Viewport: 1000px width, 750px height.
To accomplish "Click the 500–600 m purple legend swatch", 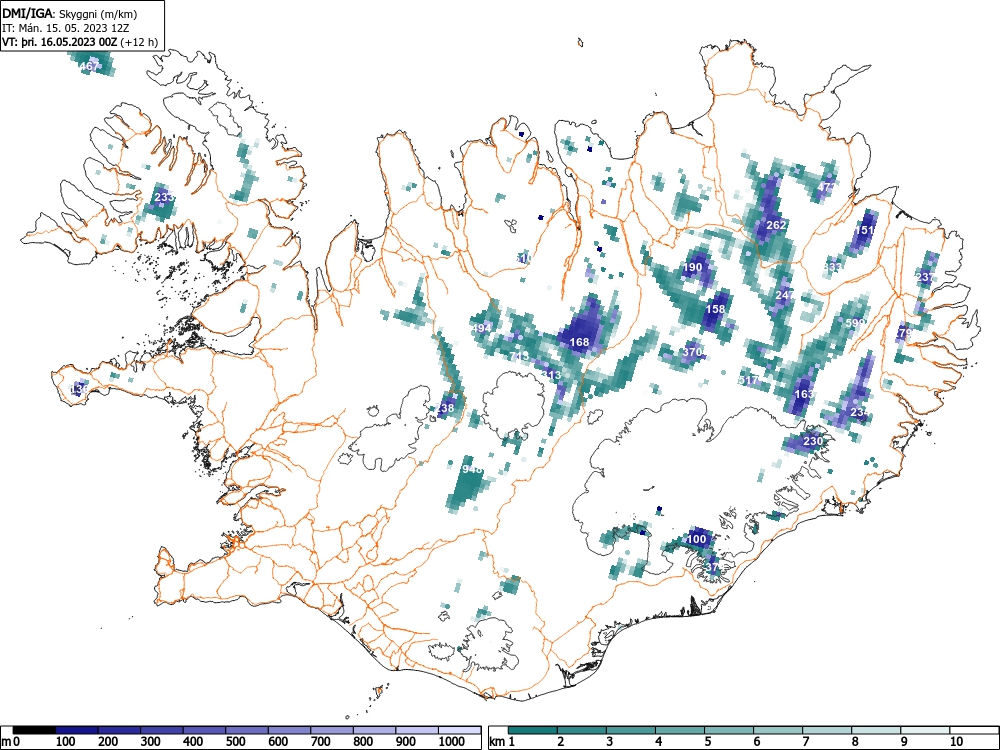I will tap(247, 730).
